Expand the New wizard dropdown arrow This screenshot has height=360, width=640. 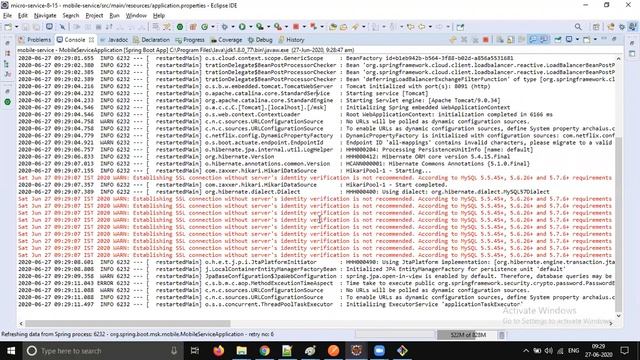[x=16, y=27]
